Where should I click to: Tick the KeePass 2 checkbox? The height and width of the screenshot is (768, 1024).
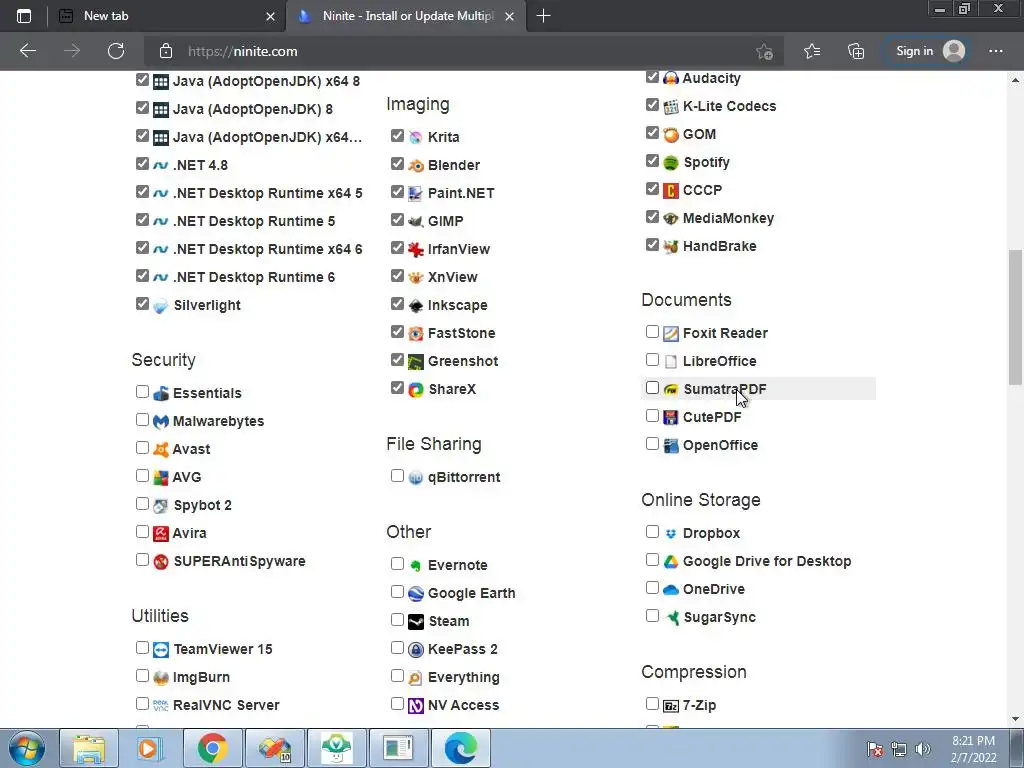(x=397, y=648)
